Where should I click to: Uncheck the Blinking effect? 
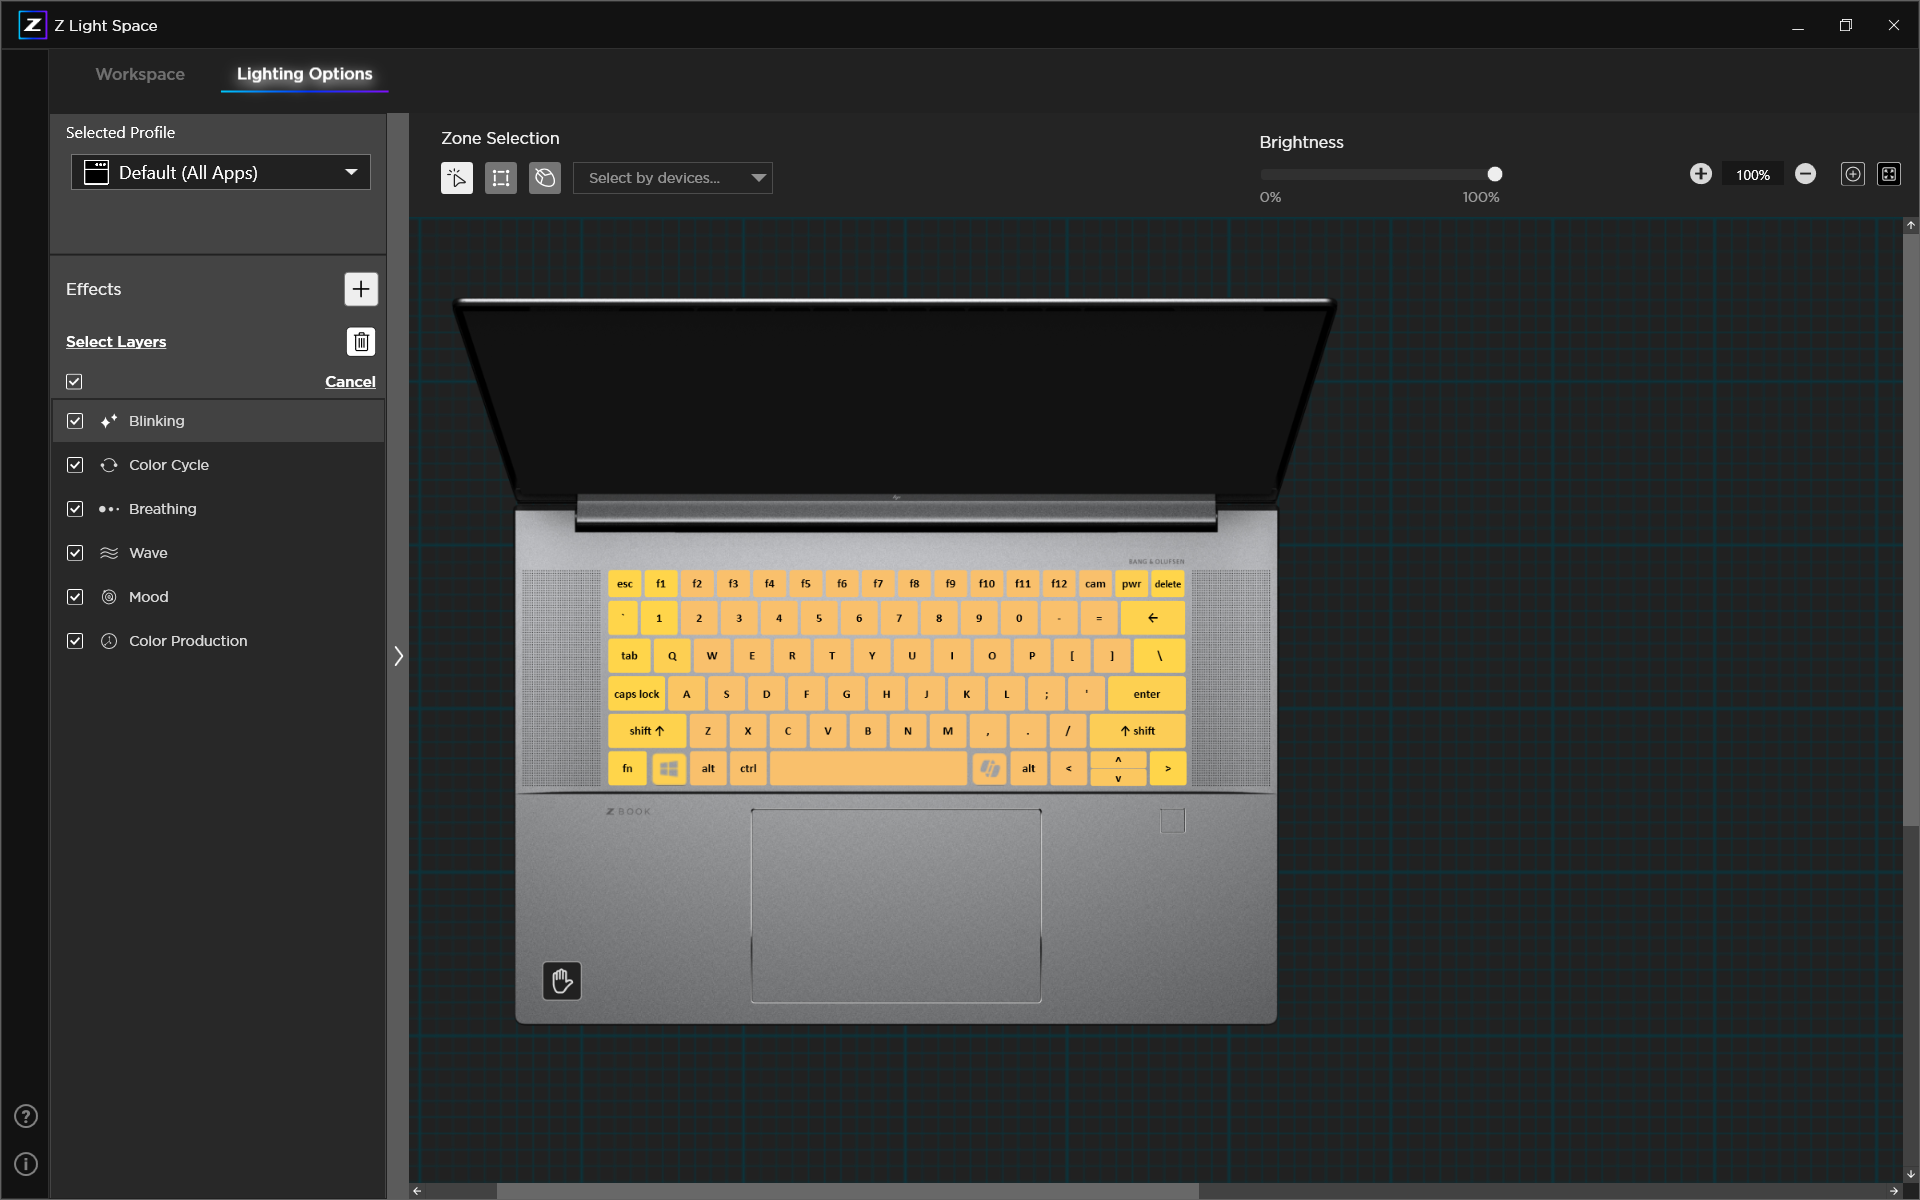click(x=75, y=421)
